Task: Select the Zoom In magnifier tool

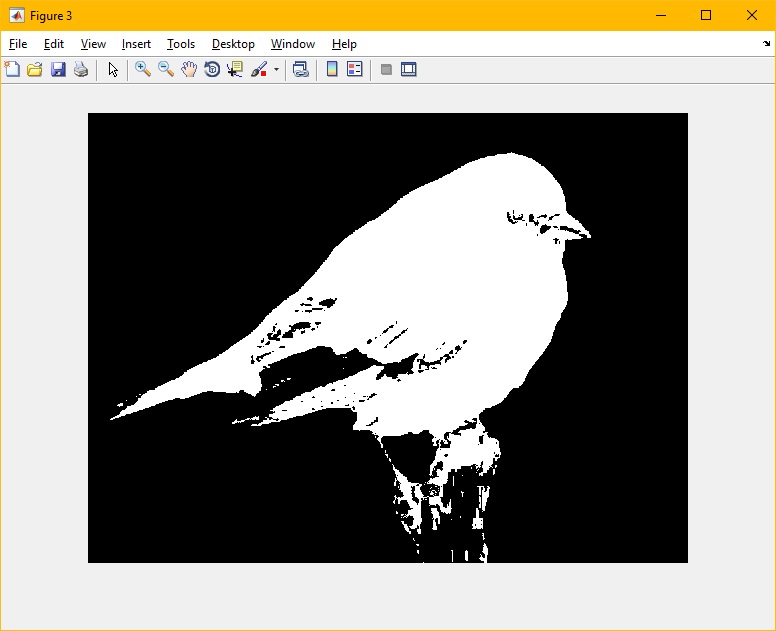Action: pyautogui.click(x=143, y=70)
